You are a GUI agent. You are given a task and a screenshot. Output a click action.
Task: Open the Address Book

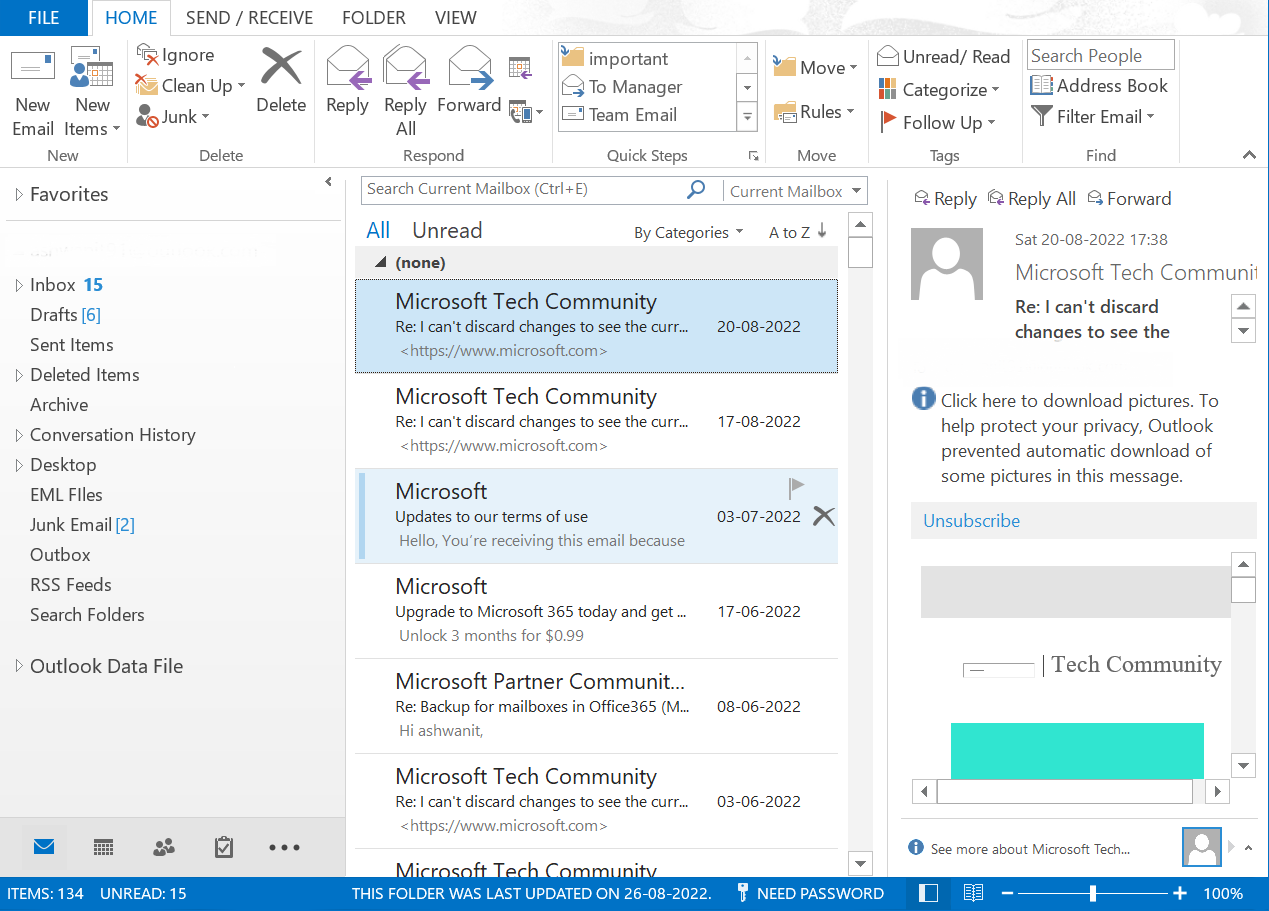point(1099,86)
